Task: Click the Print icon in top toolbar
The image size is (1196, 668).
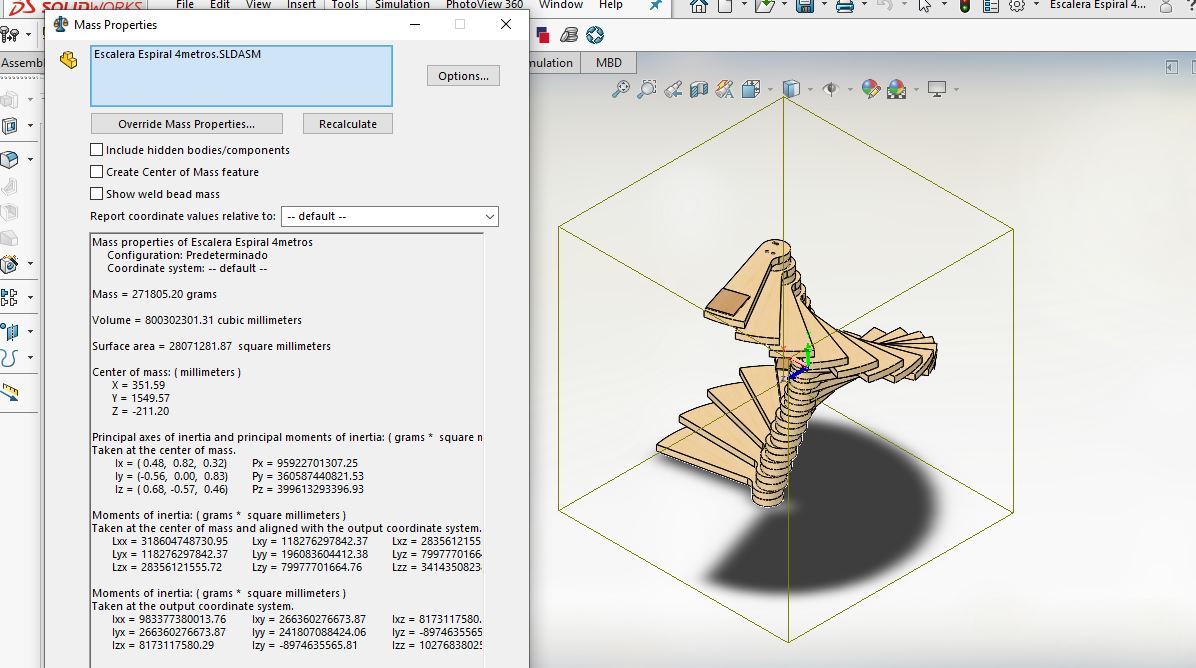Action: (844, 6)
